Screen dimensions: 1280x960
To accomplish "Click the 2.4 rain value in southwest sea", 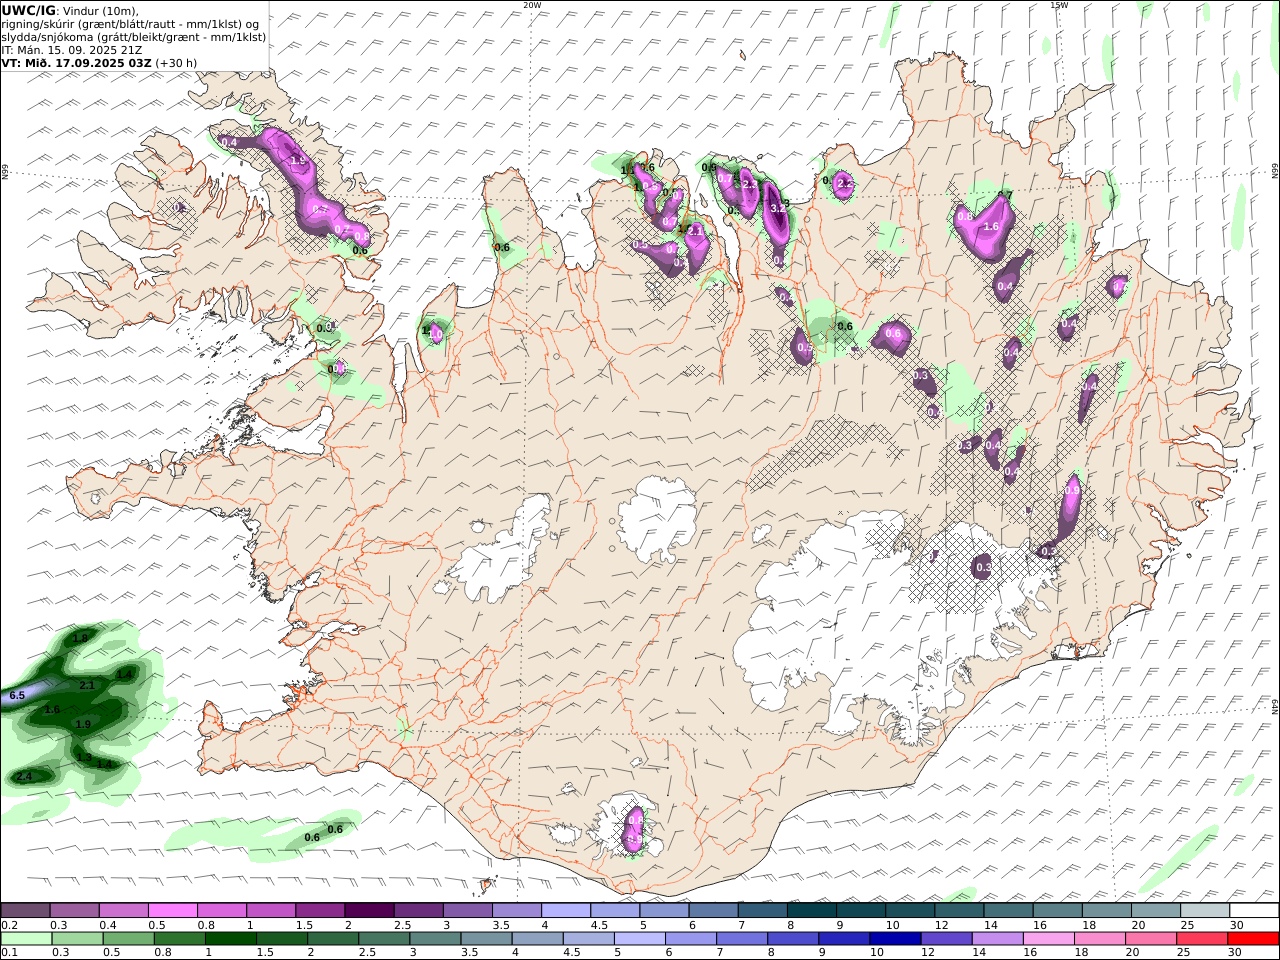I will [24, 776].
